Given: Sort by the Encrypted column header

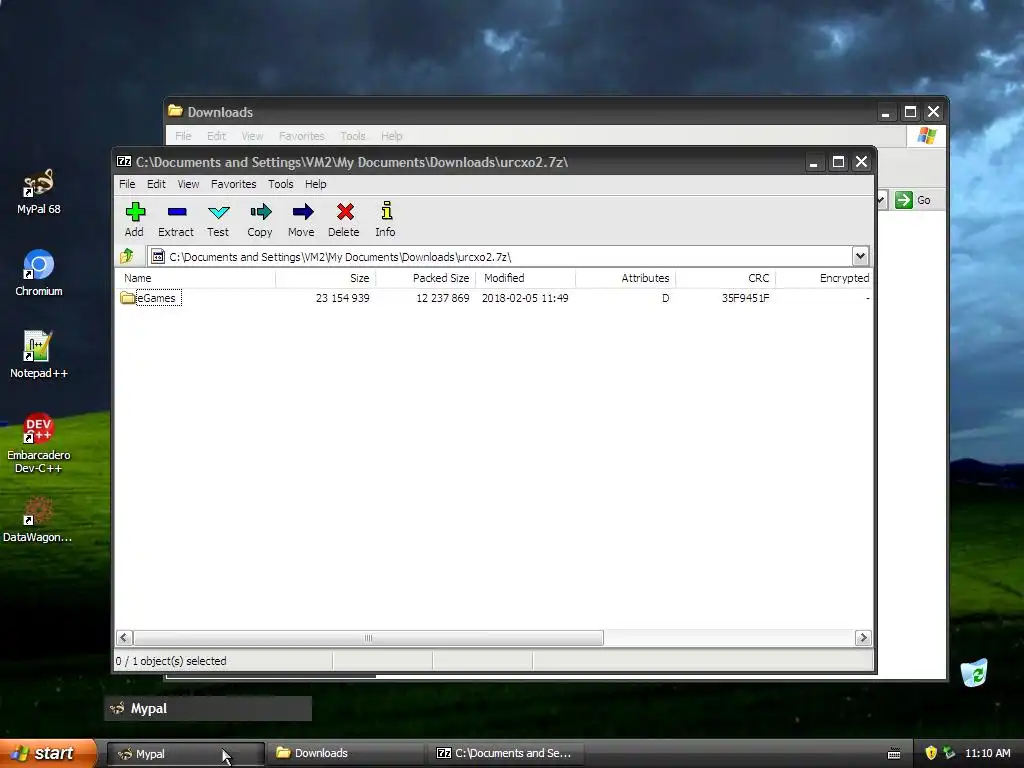Looking at the screenshot, I should coord(824,278).
